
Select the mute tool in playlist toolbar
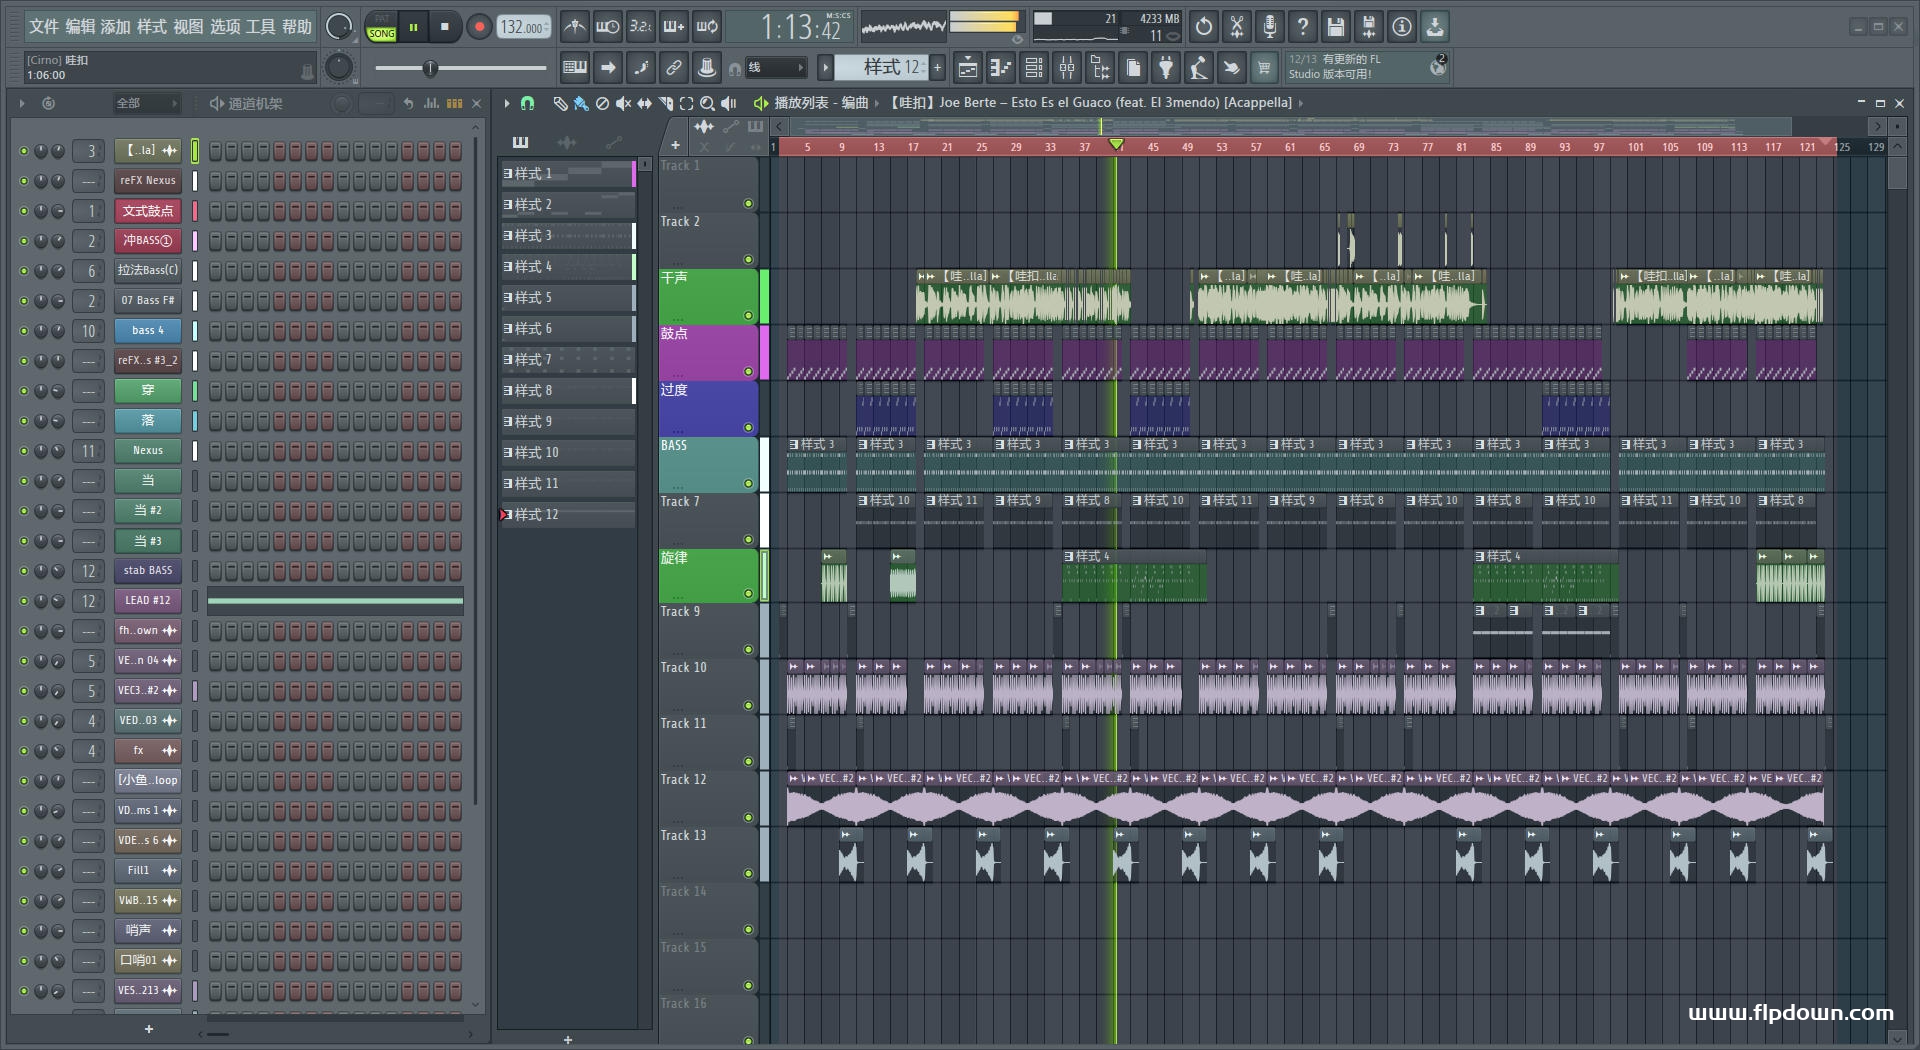tap(623, 103)
